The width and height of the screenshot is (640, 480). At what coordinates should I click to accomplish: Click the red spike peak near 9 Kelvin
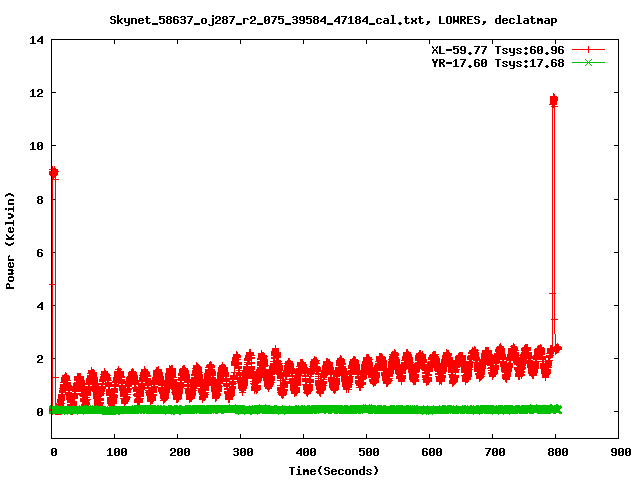53,173
